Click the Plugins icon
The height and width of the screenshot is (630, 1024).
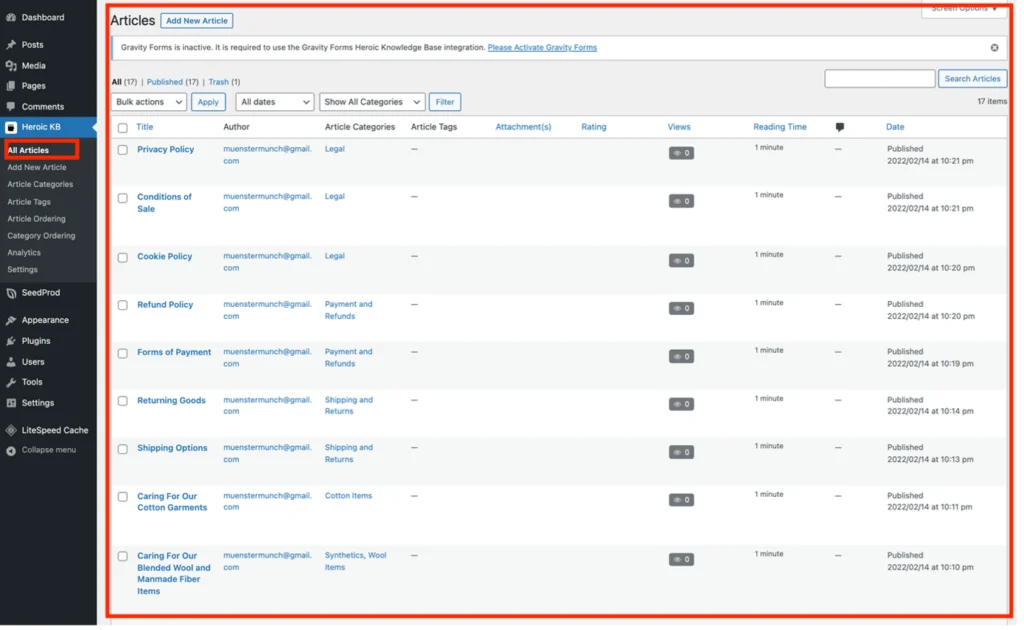11,343
